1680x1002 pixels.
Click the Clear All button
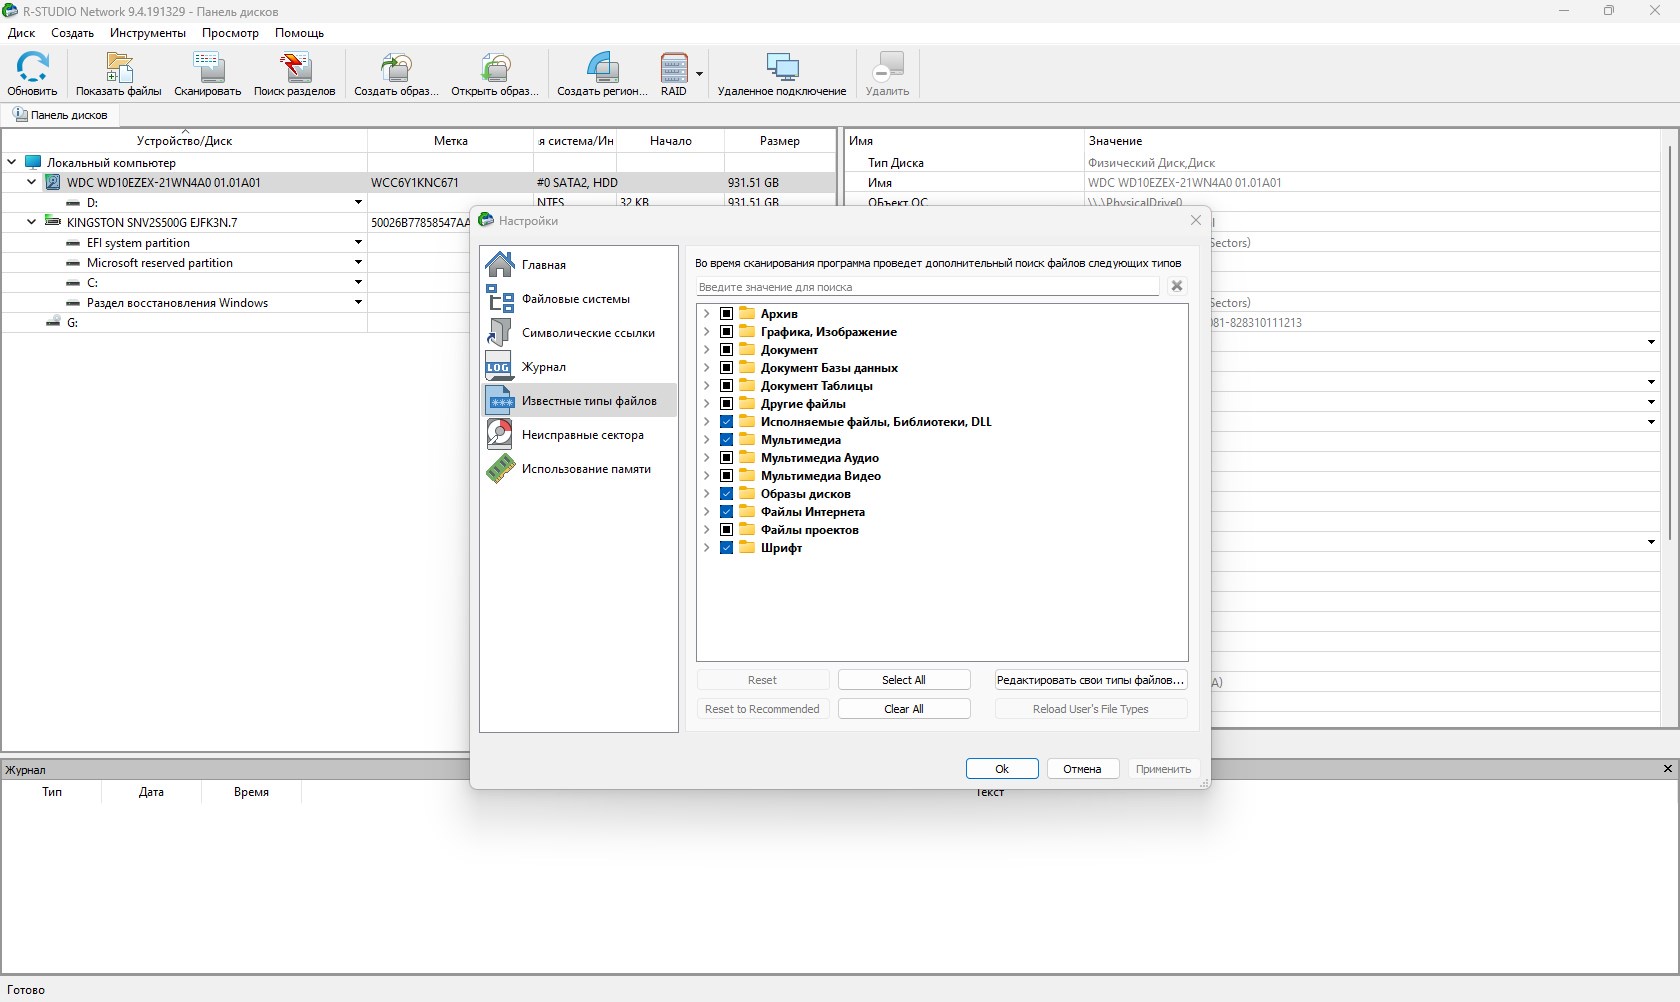[904, 709]
